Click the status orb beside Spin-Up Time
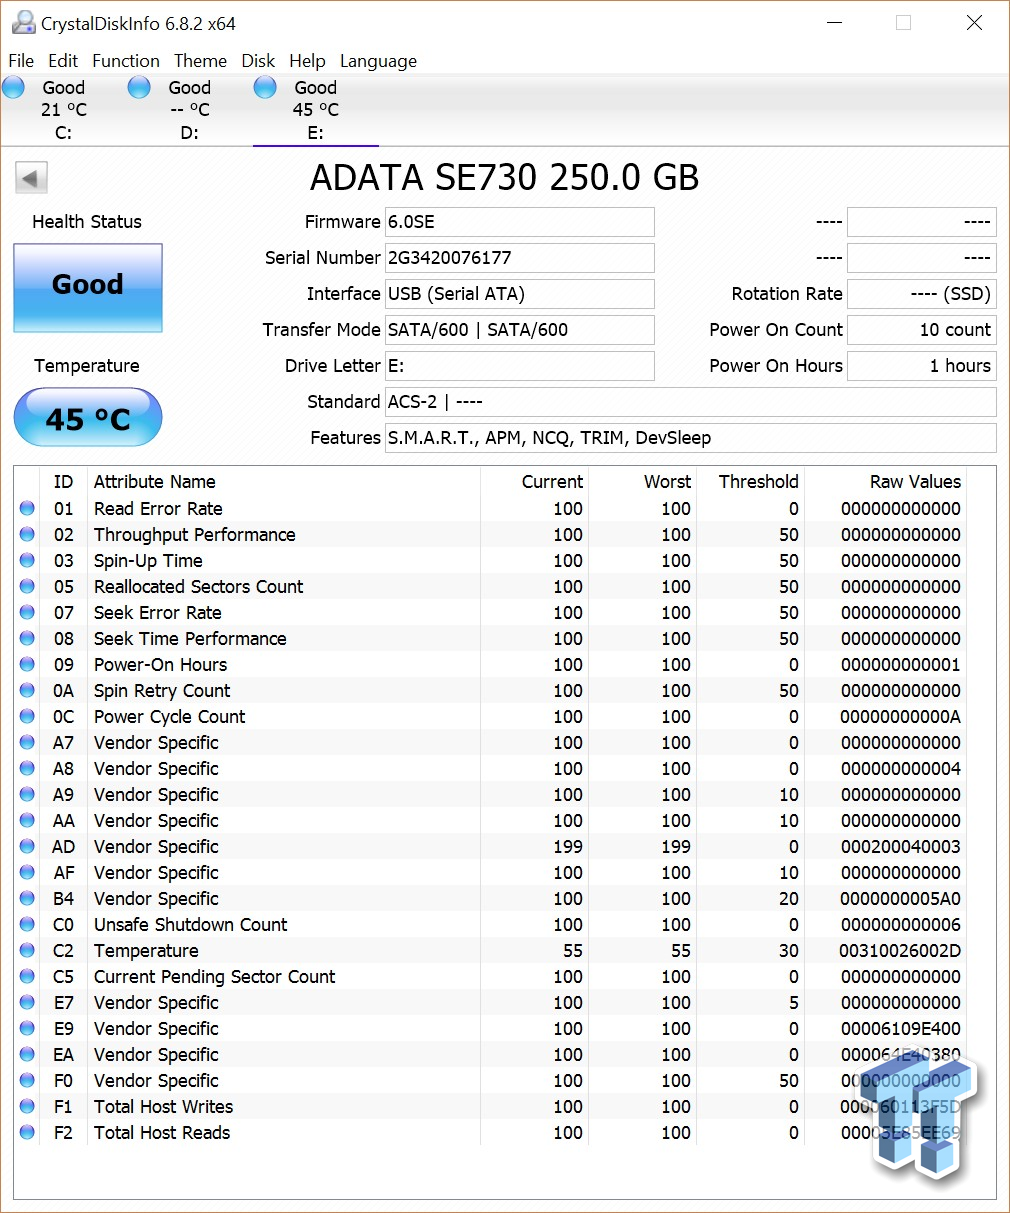 27,561
